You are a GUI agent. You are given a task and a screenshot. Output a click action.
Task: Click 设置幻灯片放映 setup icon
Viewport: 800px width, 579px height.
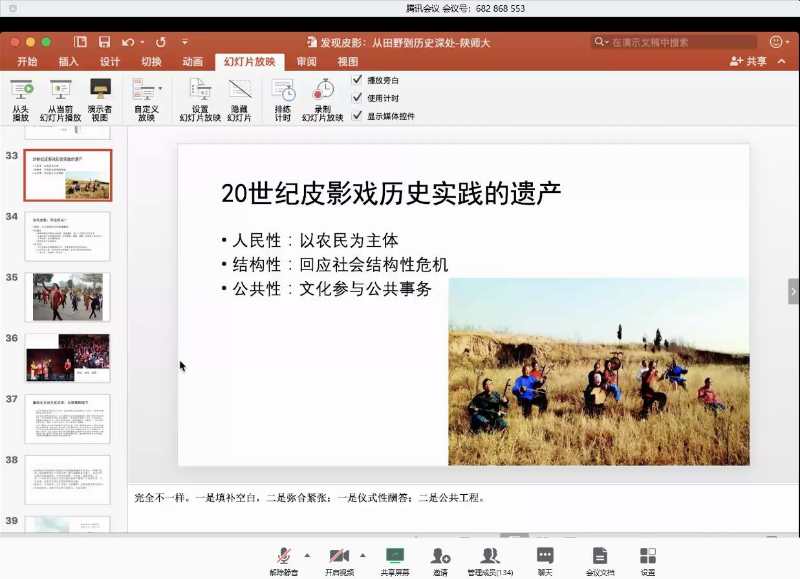pyautogui.click(x=200, y=91)
